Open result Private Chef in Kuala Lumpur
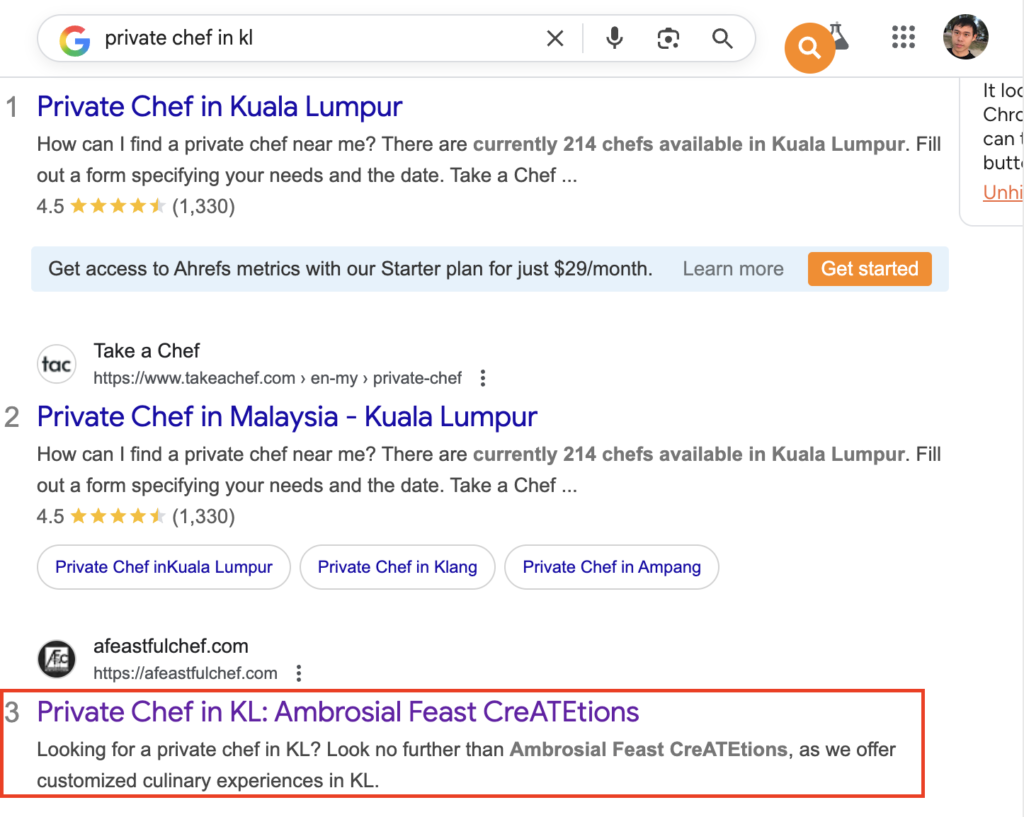Screen dimensions: 1024x817 [x=219, y=106]
